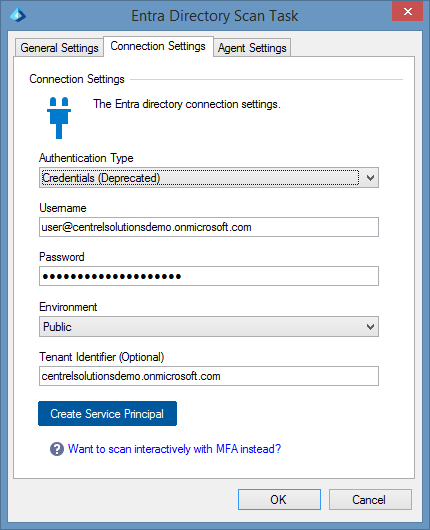430x530 pixels.
Task: Focus the Password input field
Action: [x=209, y=276]
